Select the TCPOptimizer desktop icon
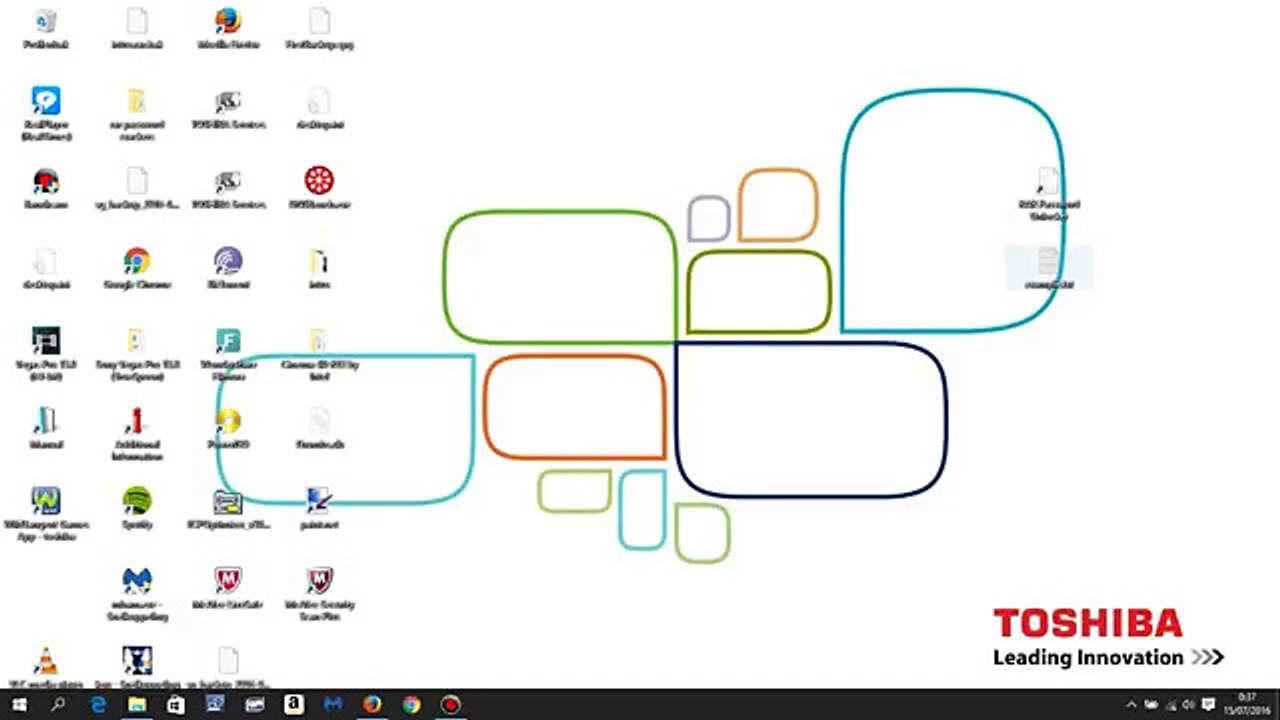 point(228,508)
